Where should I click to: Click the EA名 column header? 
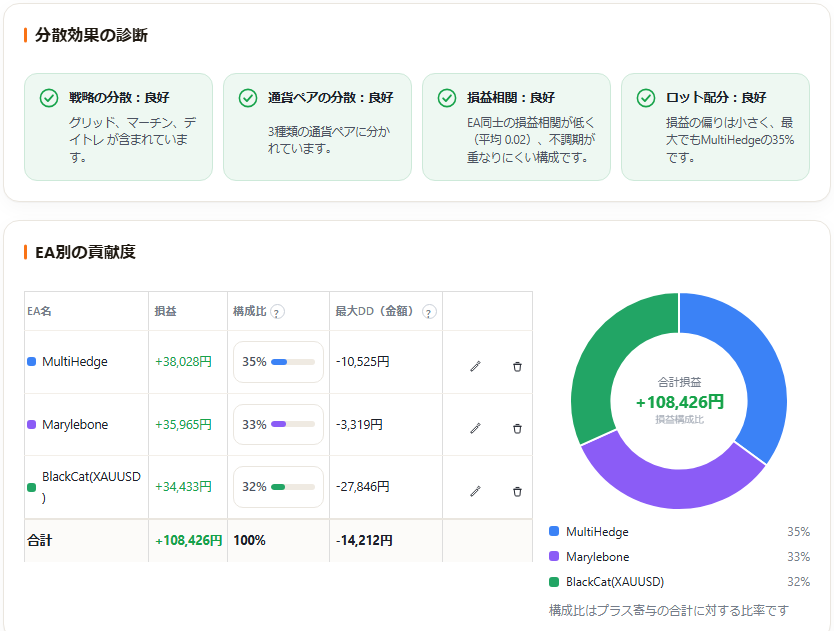click(x=39, y=311)
